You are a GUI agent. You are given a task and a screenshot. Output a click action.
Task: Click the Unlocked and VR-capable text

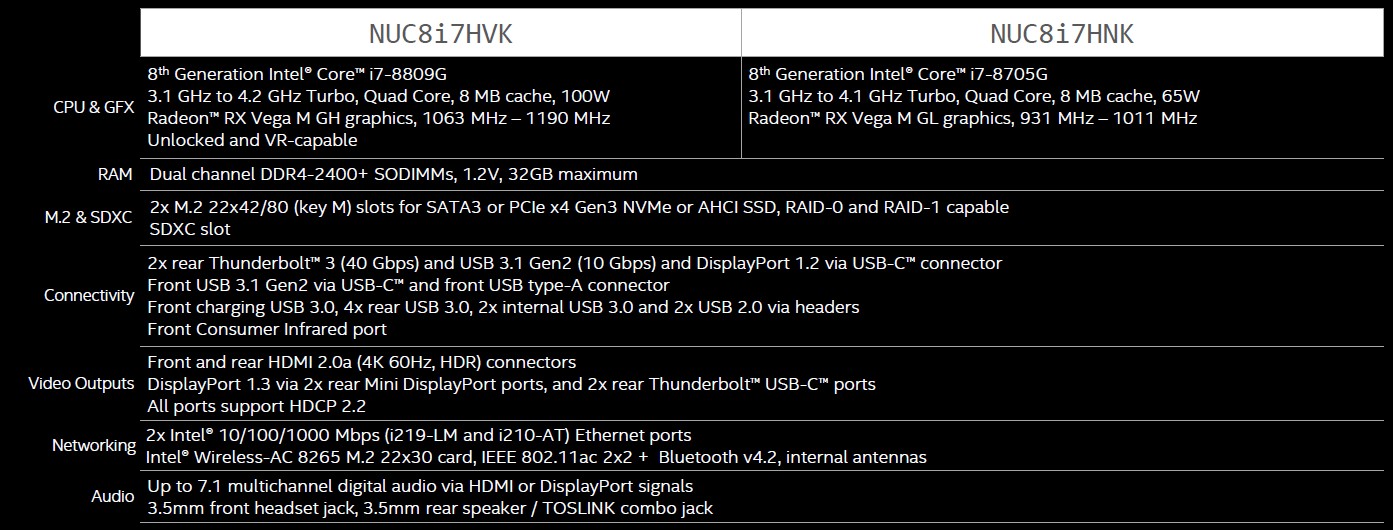click(x=252, y=140)
